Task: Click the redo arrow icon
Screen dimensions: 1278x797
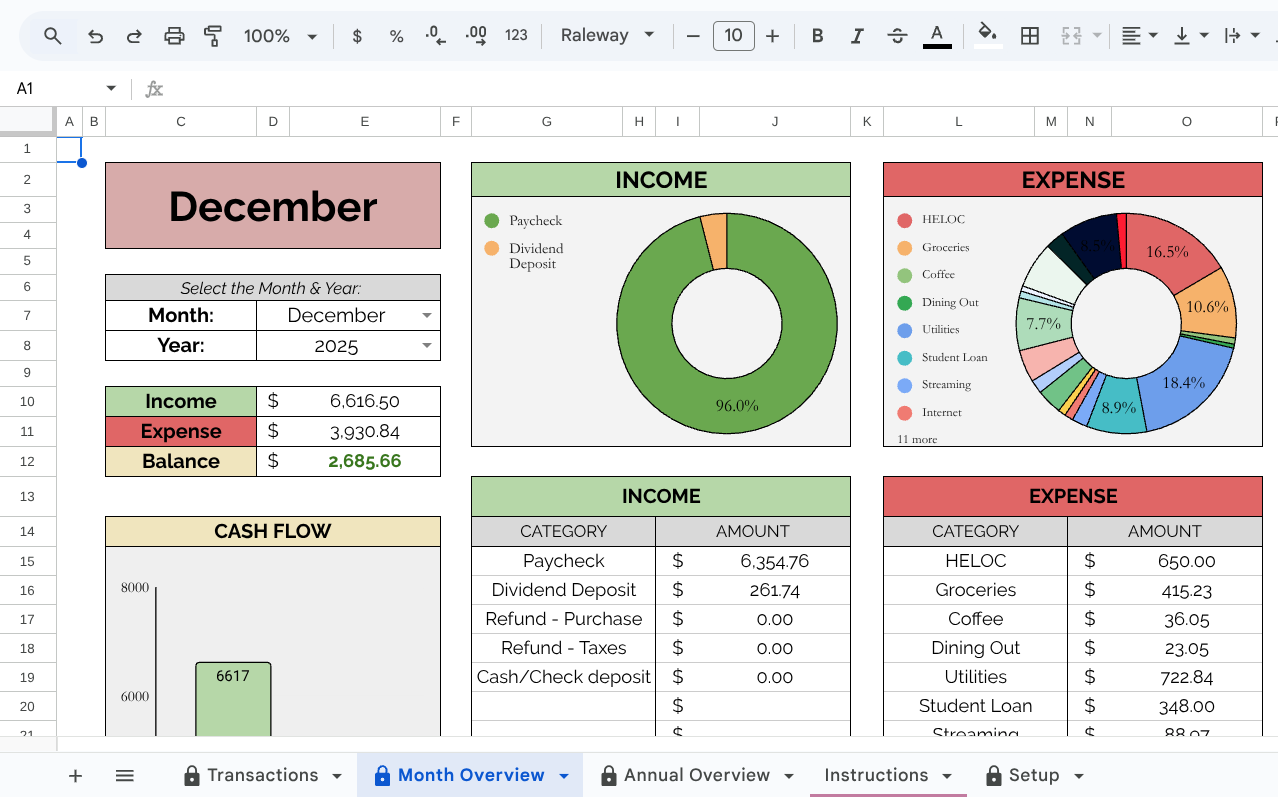Action: click(134, 36)
